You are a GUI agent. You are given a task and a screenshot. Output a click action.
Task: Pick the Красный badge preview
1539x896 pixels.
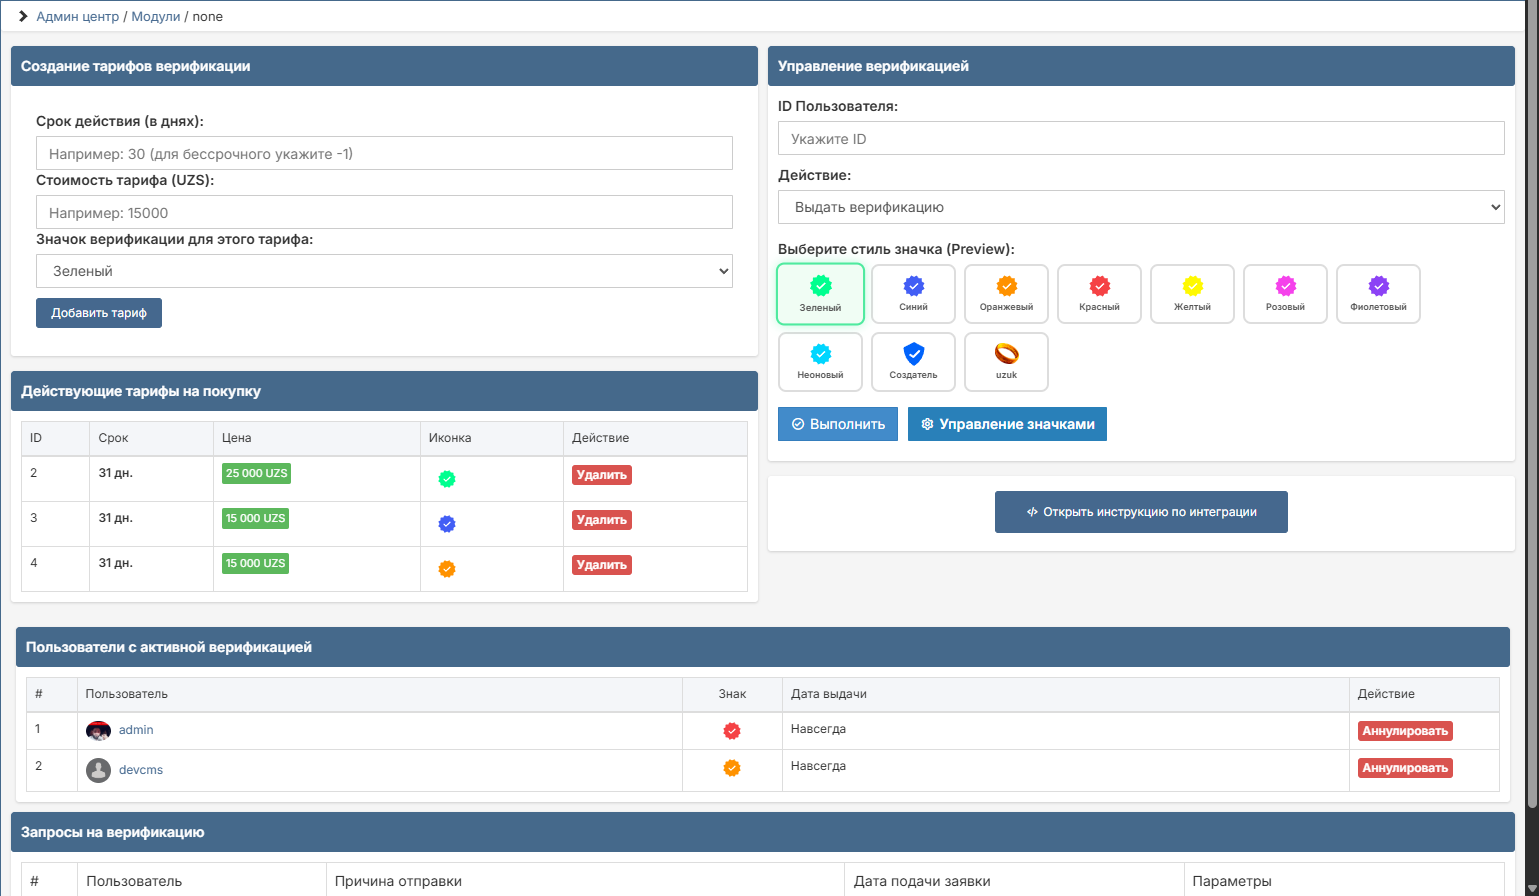tap(1099, 294)
